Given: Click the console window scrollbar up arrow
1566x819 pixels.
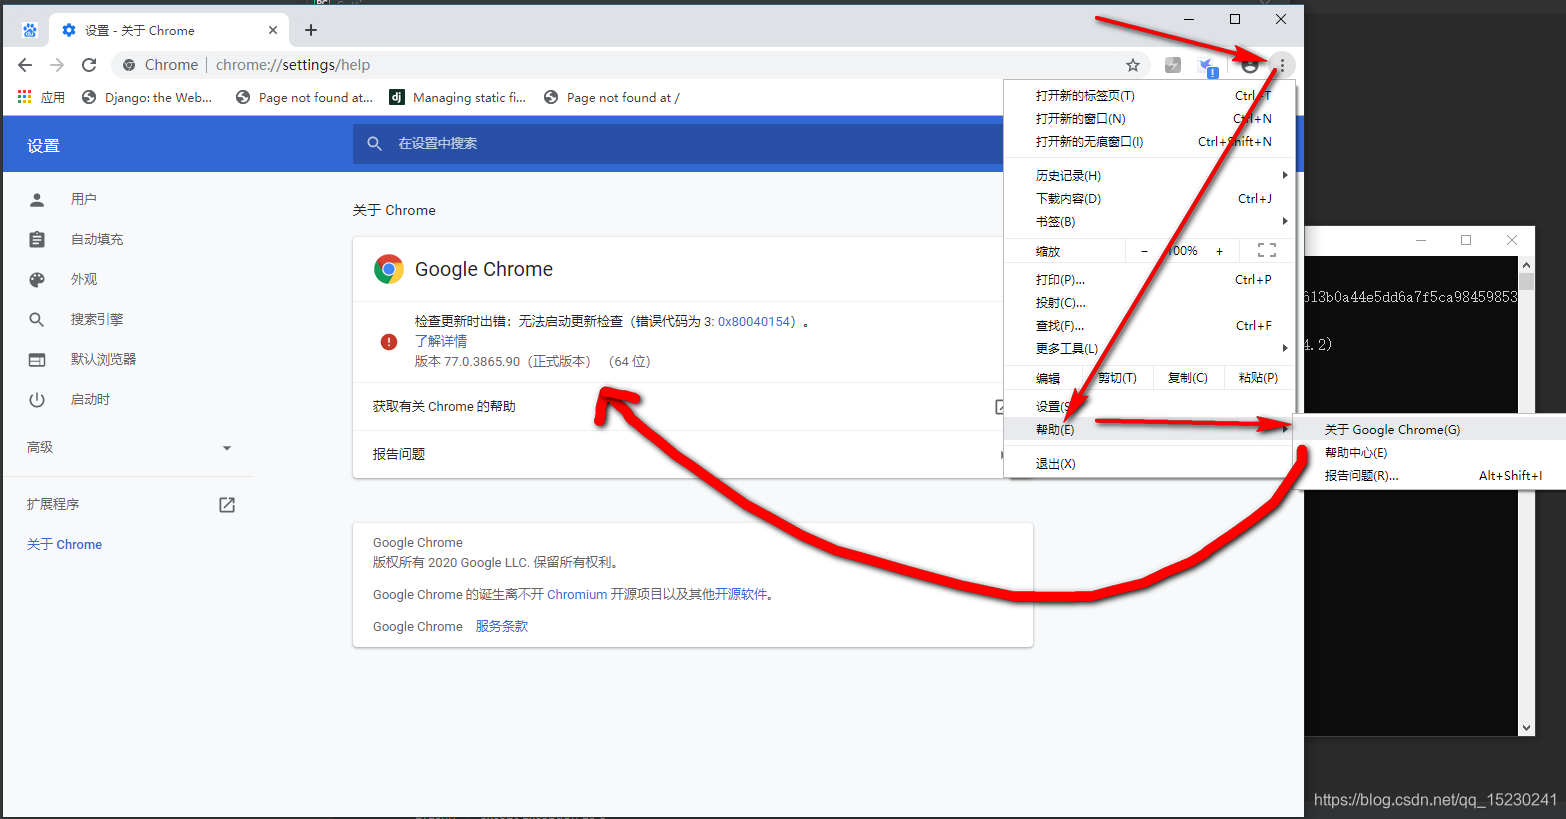Looking at the screenshot, I should [x=1526, y=265].
